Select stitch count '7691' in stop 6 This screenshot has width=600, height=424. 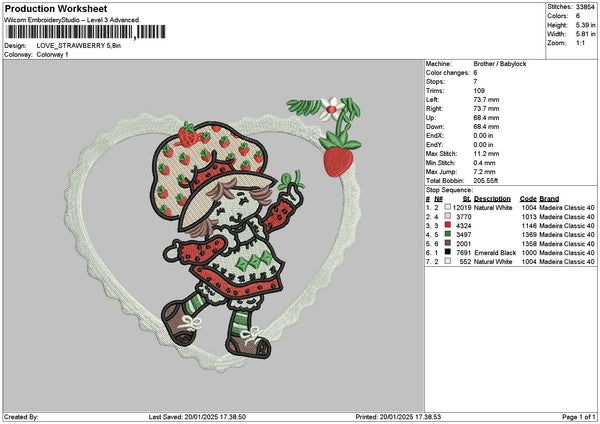464,253
